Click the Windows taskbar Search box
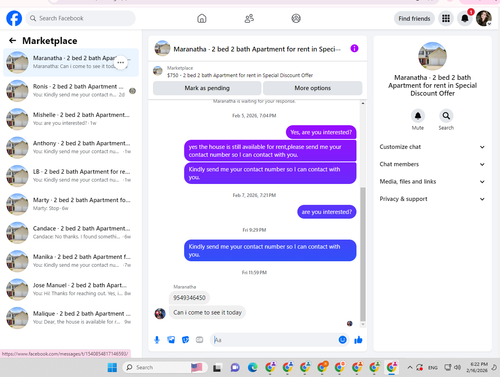This screenshot has height=377, width=500. coord(165,367)
